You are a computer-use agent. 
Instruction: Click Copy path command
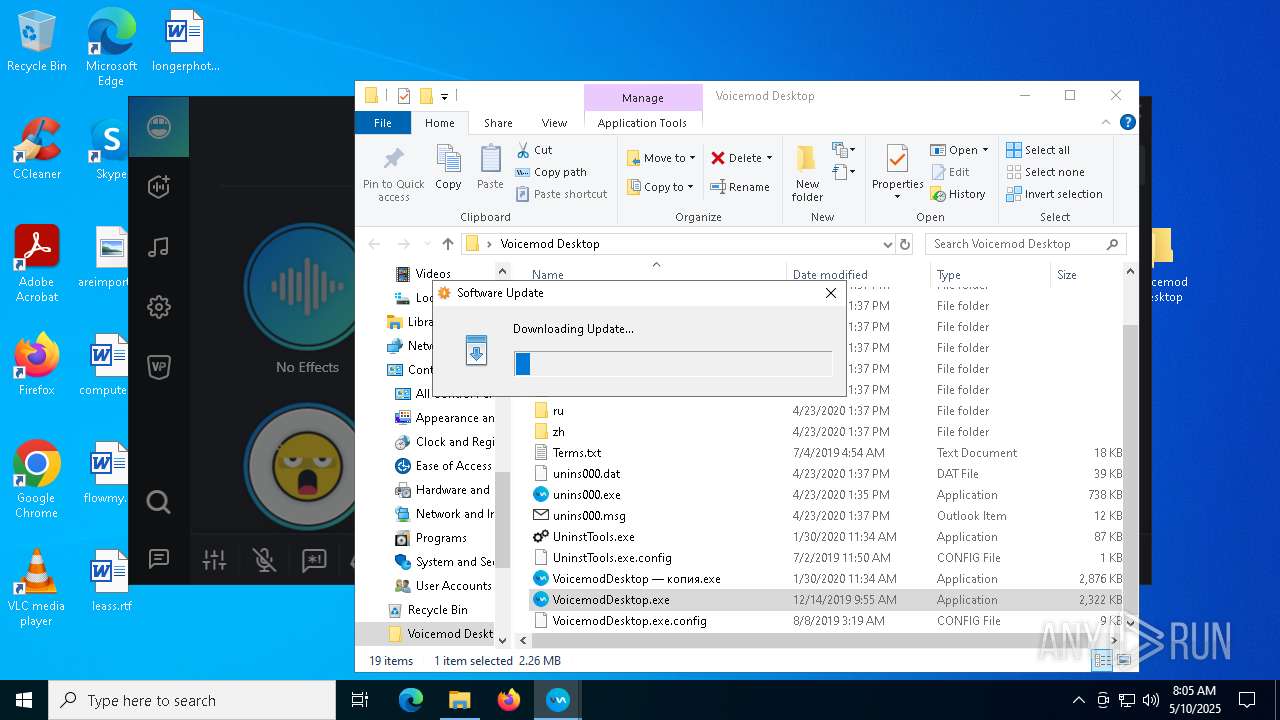point(551,172)
